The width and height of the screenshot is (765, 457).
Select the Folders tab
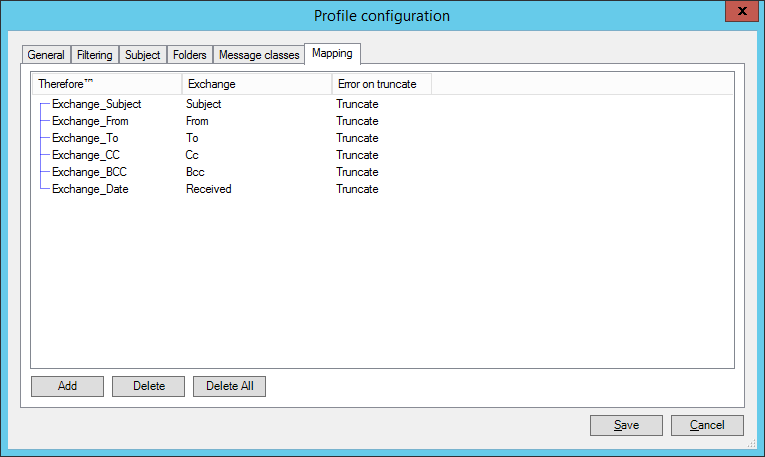click(190, 55)
